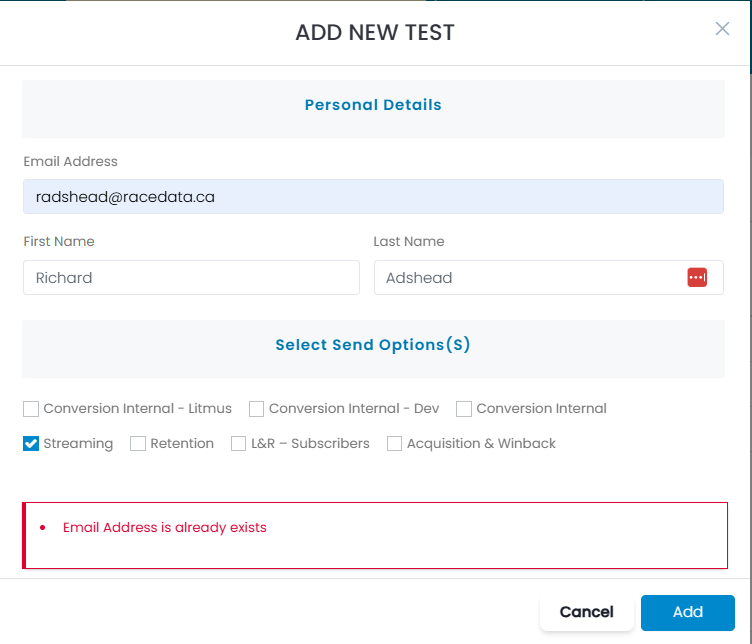Select L&R – Subscribers checkbox
Screen dimensions: 752x644
pyautogui.click(x=238, y=444)
